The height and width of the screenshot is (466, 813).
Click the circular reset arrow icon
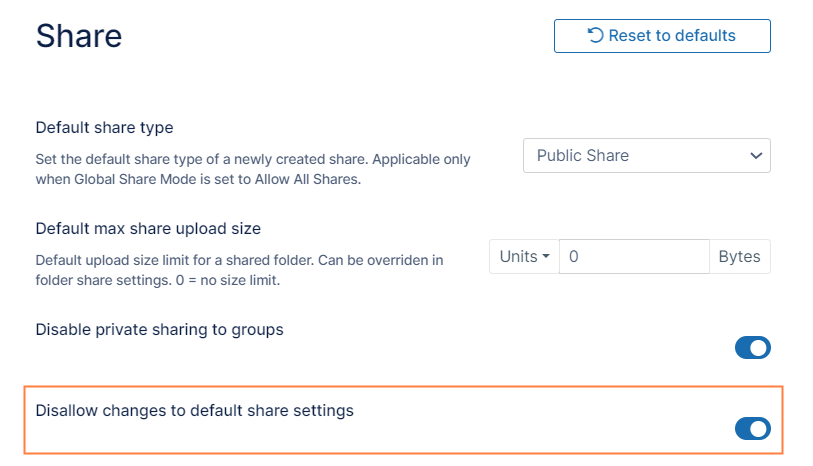(x=595, y=36)
